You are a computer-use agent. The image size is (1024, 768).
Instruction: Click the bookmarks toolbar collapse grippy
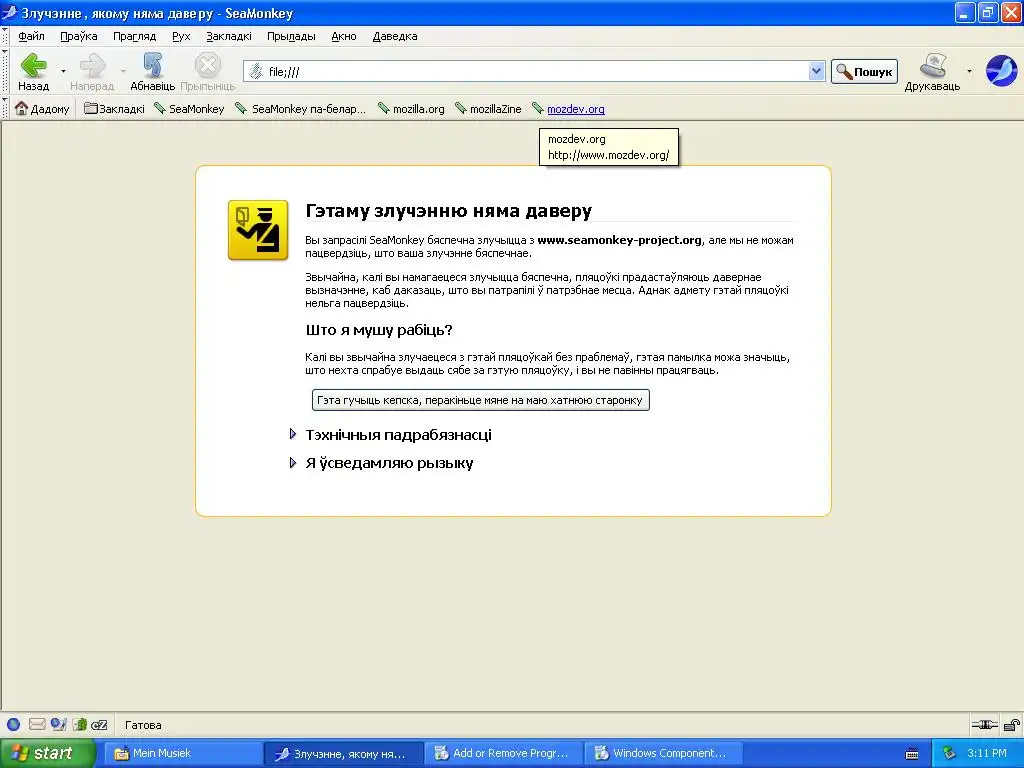(x=5, y=108)
